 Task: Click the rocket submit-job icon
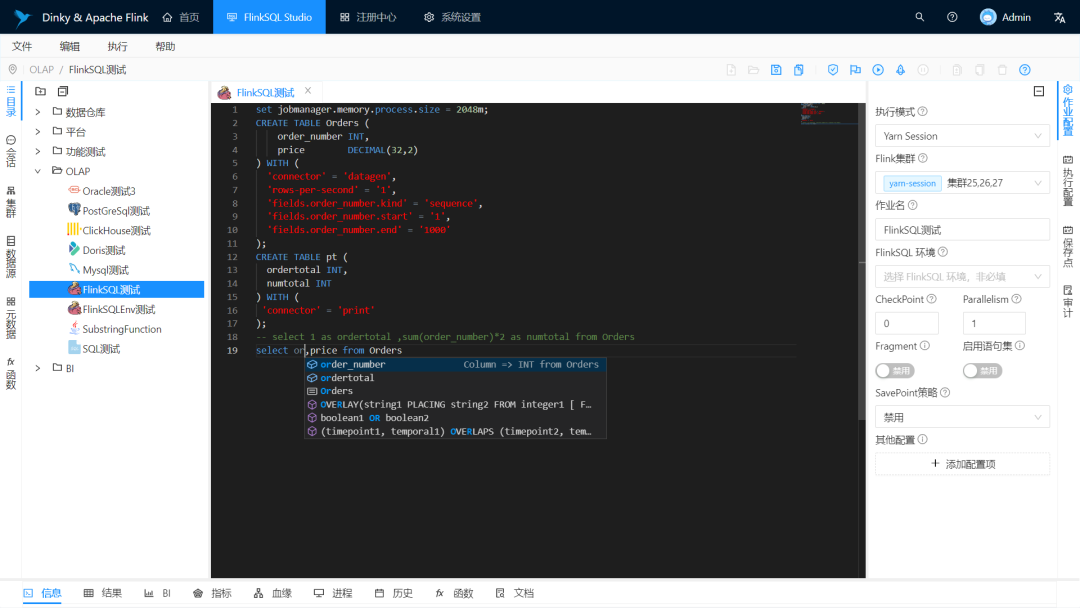(x=900, y=70)
